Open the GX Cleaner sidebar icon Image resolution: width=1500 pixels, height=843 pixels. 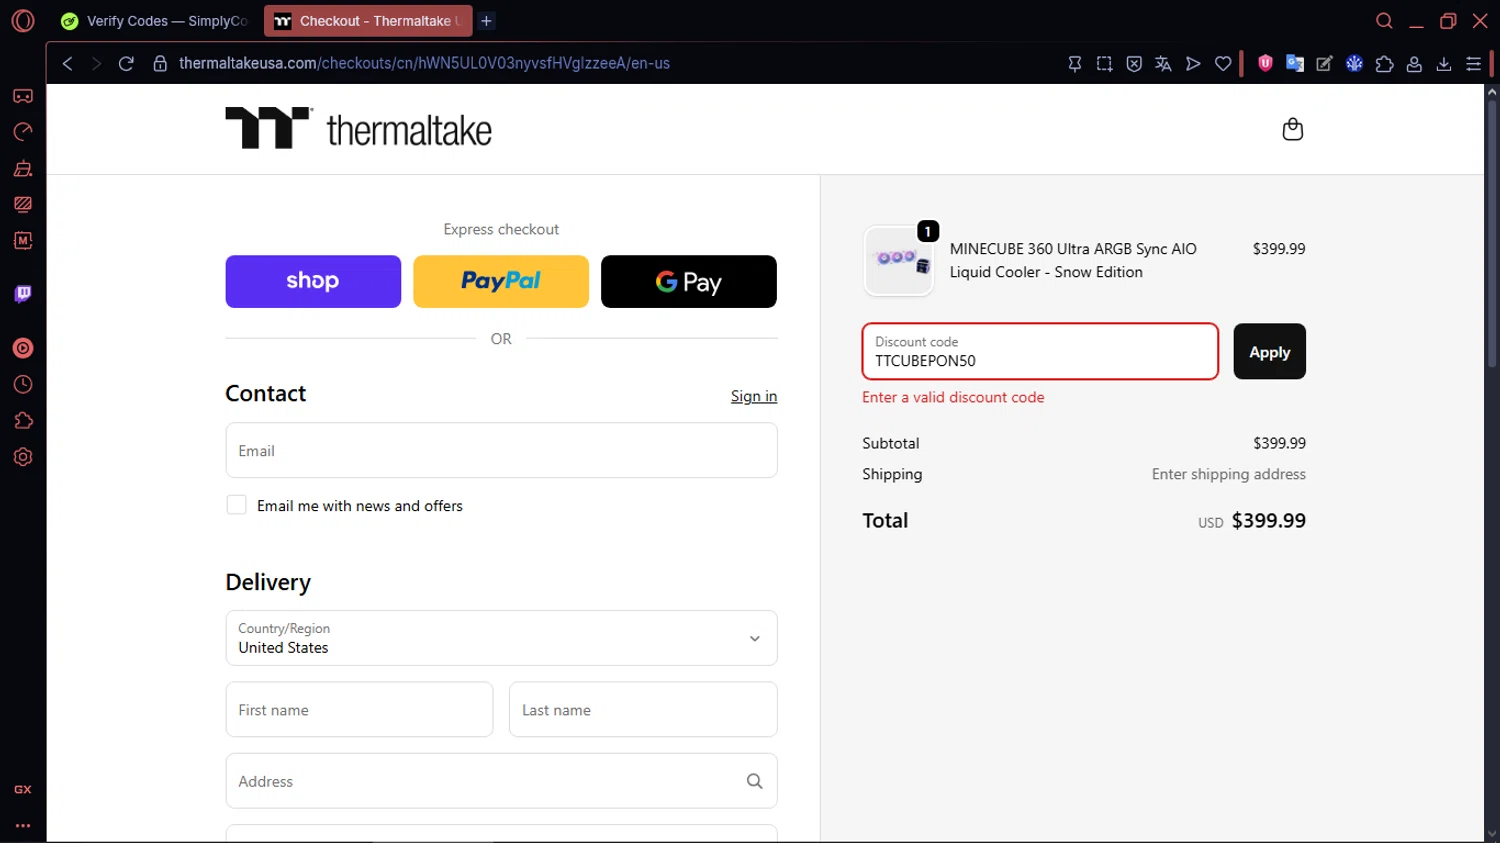pos(23,168)
